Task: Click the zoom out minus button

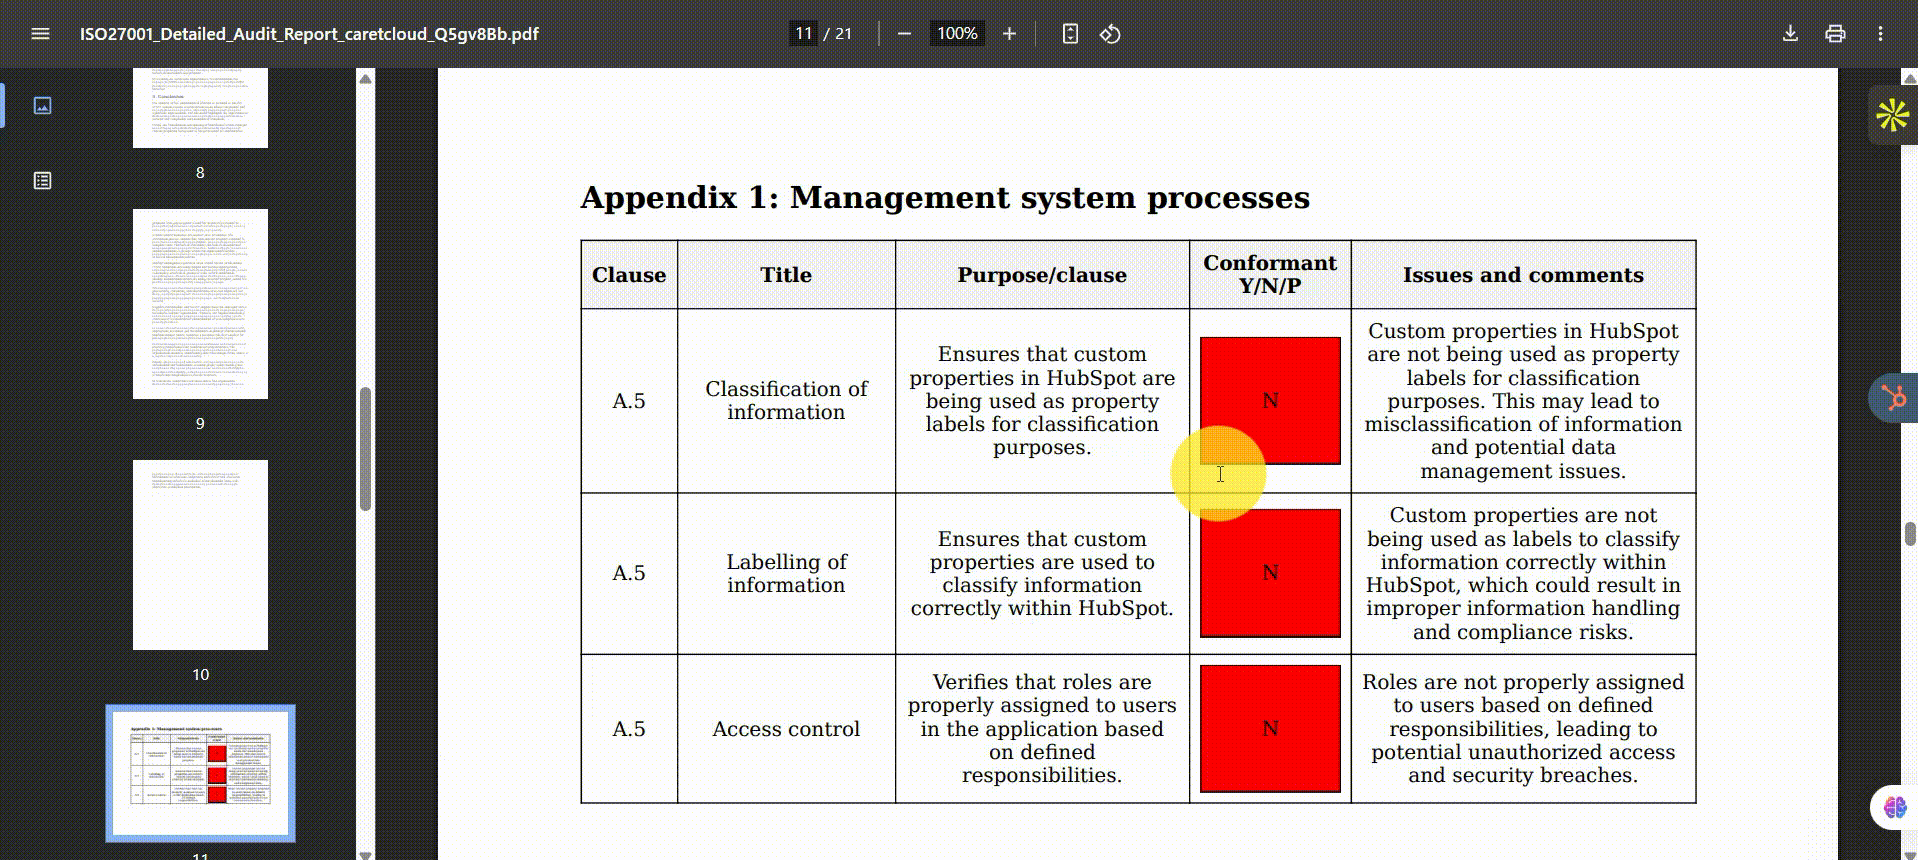Action: pos(904,34)
